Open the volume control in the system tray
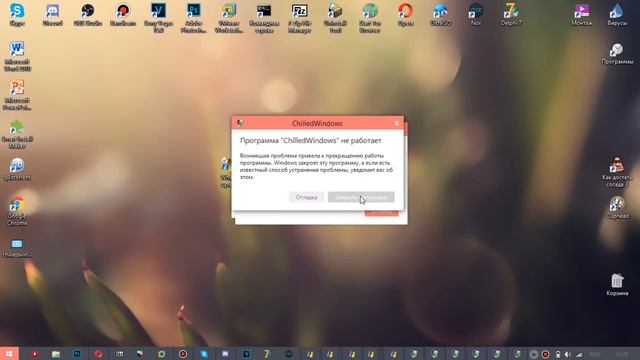The height and width of the screenshot is (360, 640). [568, 354]
